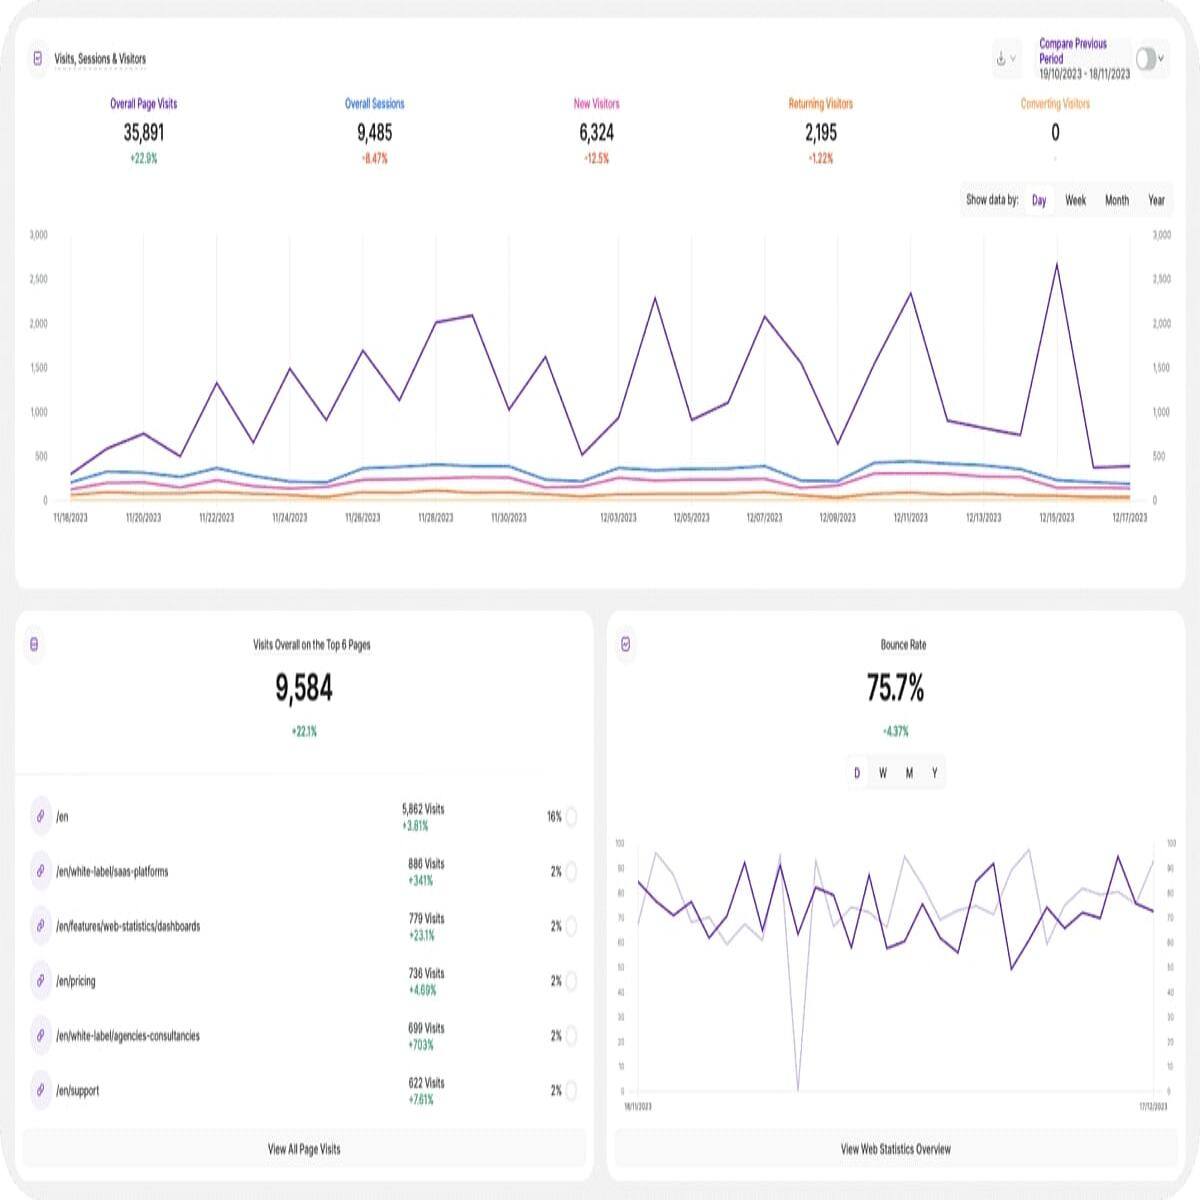This screenshot has width=1200, height=1200.
Task: Open the download export icon menu
Action: click(x=1006, y=59)
